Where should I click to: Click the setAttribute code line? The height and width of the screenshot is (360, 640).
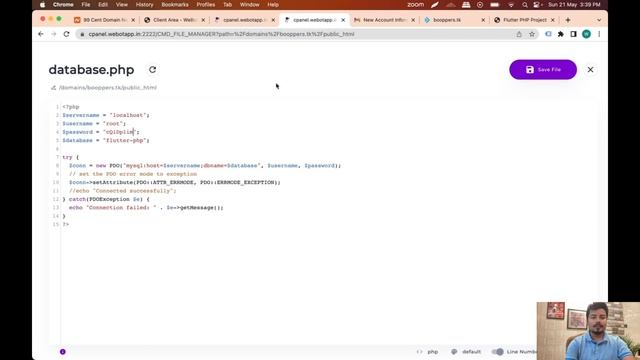pyautogui.click(x=175, y=182)
